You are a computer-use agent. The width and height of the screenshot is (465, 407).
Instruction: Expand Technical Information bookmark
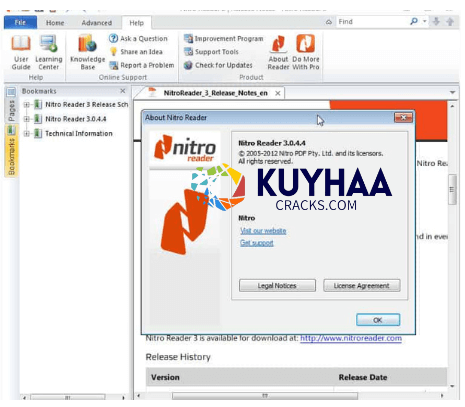(x=27, y=134)
